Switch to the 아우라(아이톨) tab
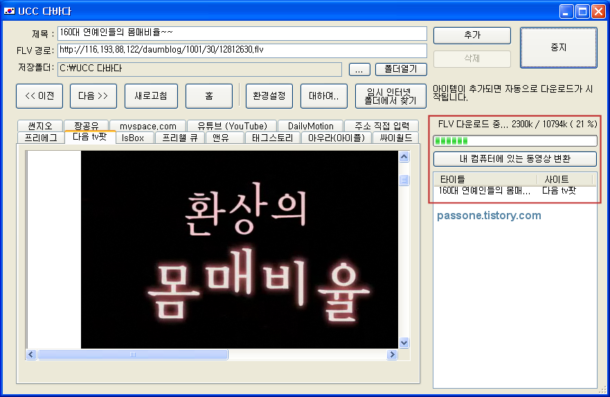This screenshot has width=610, height=397. [337, 137]
